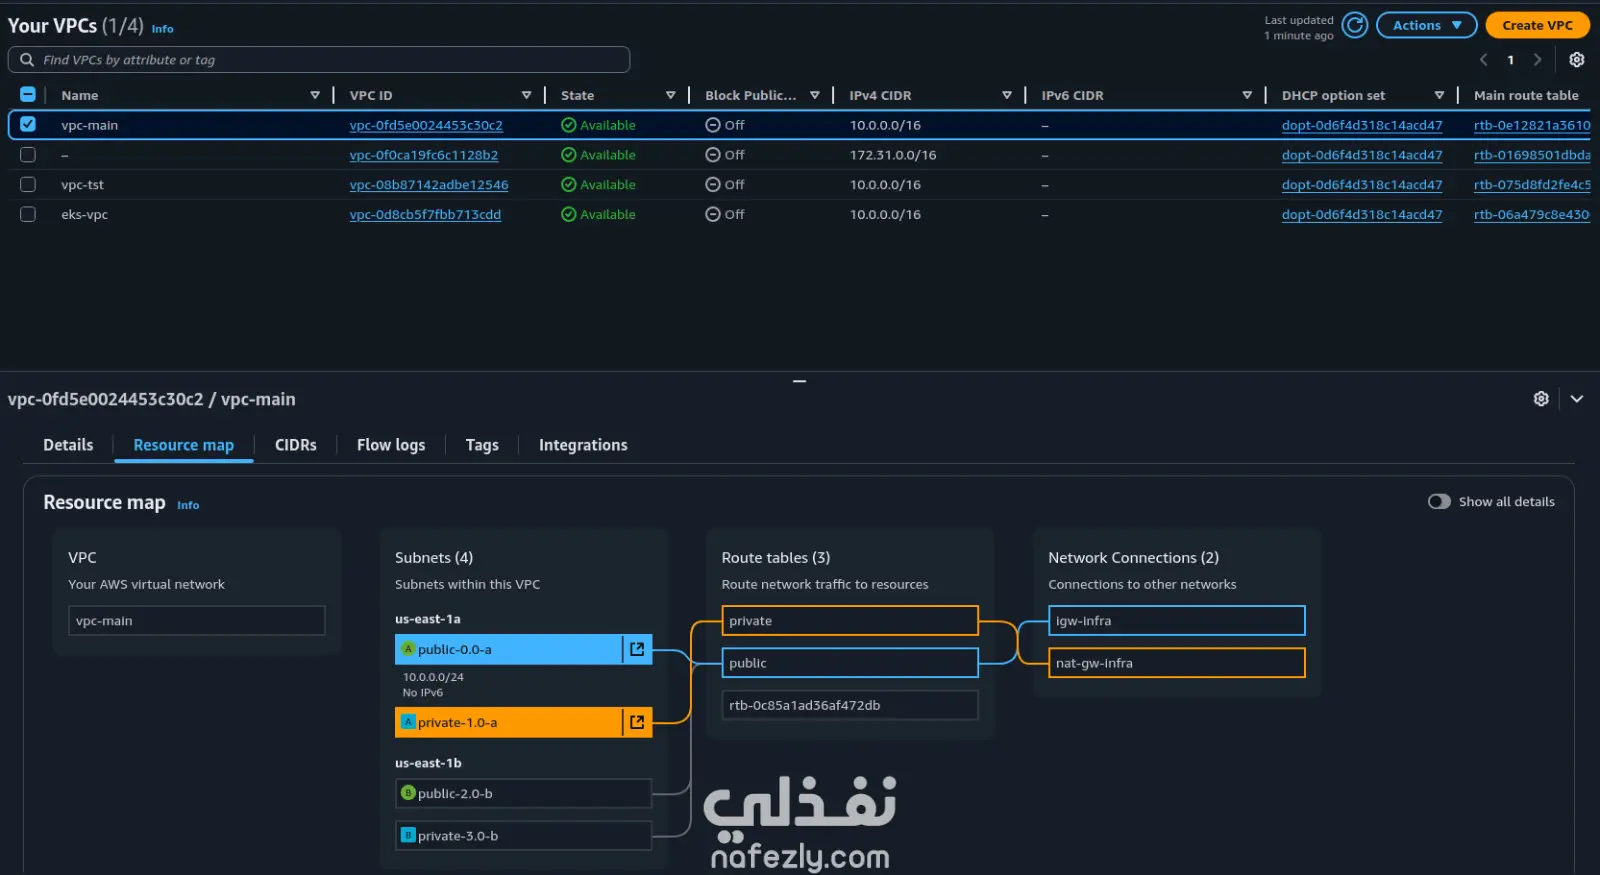Select the igw-infra network connection

[x=1177, y=620]
